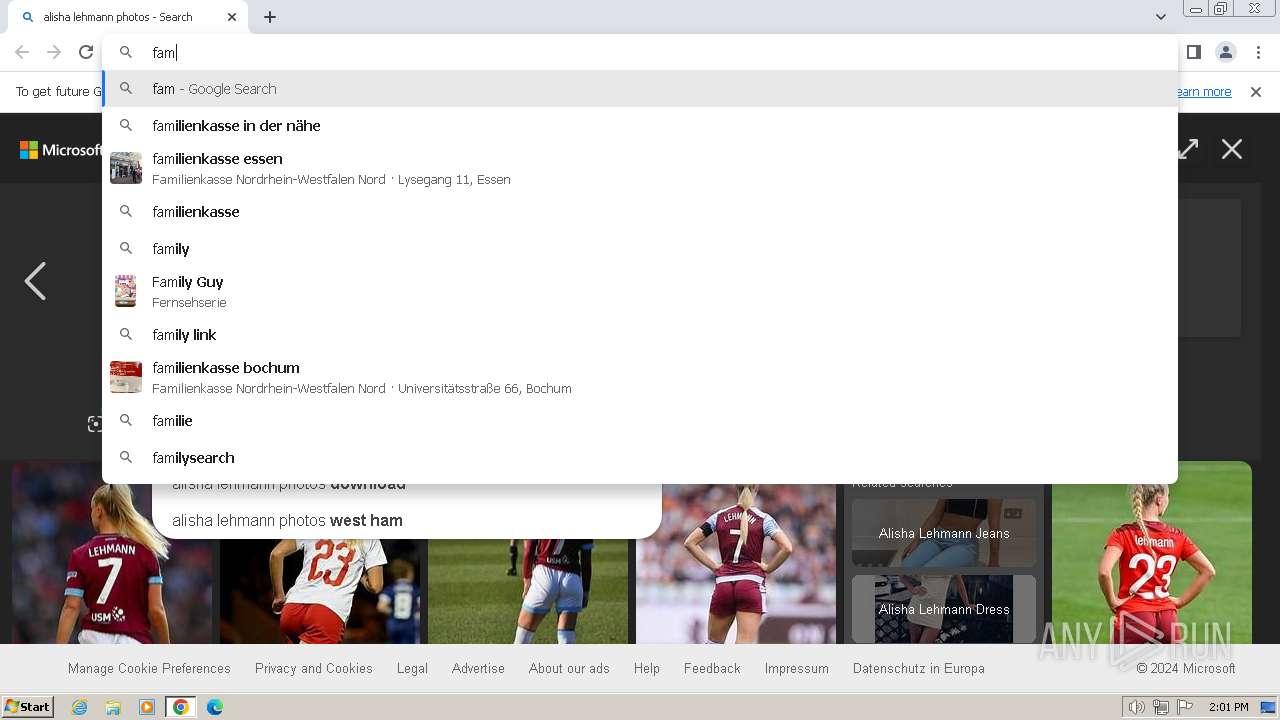Click Familienkasse Essen location thumbnail
The width and height of the screenshot is (1280, 720).
coord(126,168)
